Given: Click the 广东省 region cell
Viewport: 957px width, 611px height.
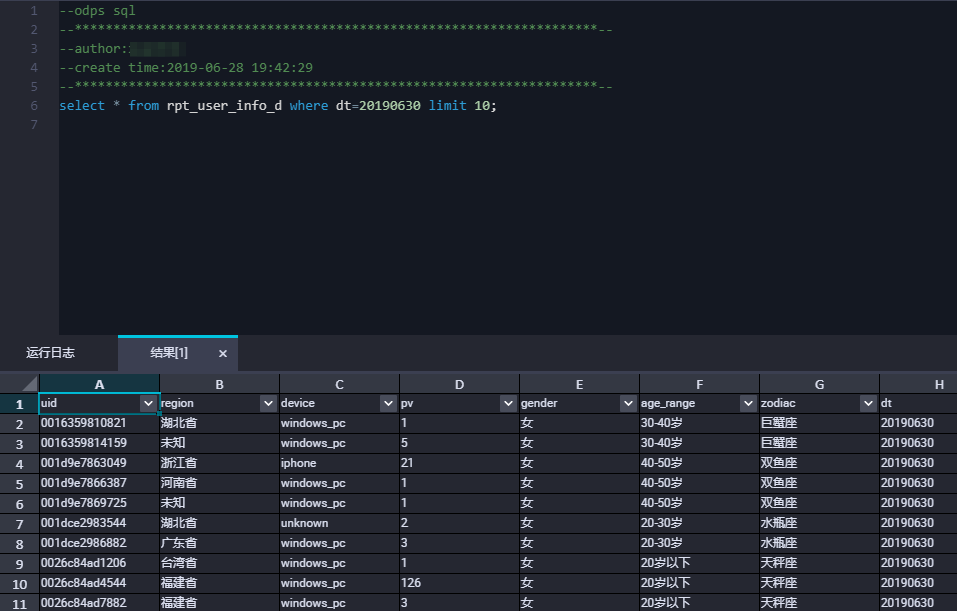Looking at the screenshot, I should click(219, 543).
